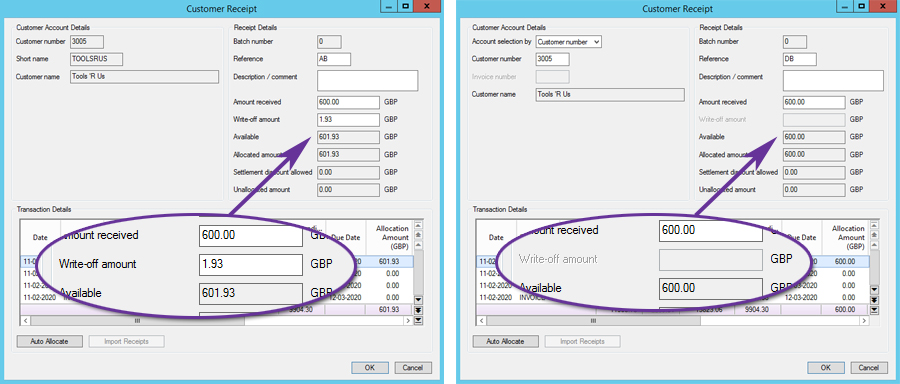Click the Reference field containing DB
This screenshot has height=384, width=900.
[x=800, y=59]
